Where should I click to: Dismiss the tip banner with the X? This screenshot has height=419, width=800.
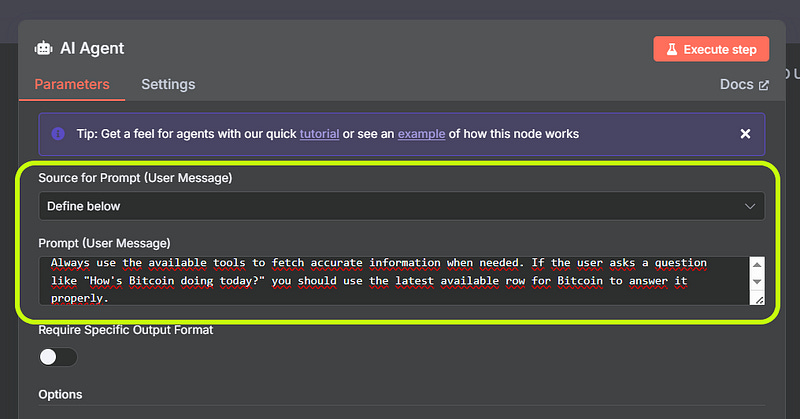(x=745, y=134)
